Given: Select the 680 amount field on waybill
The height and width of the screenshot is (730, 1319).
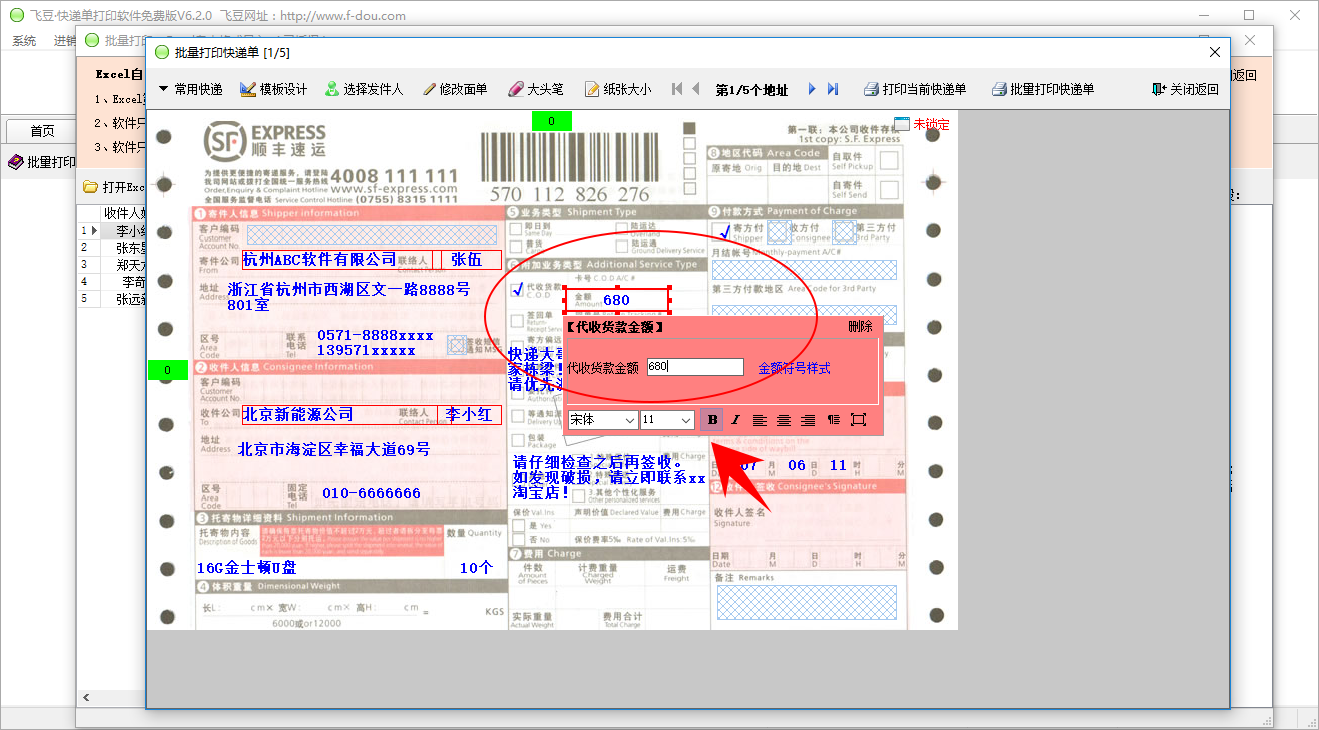Looking at the screenshot, I should point(616,300).
